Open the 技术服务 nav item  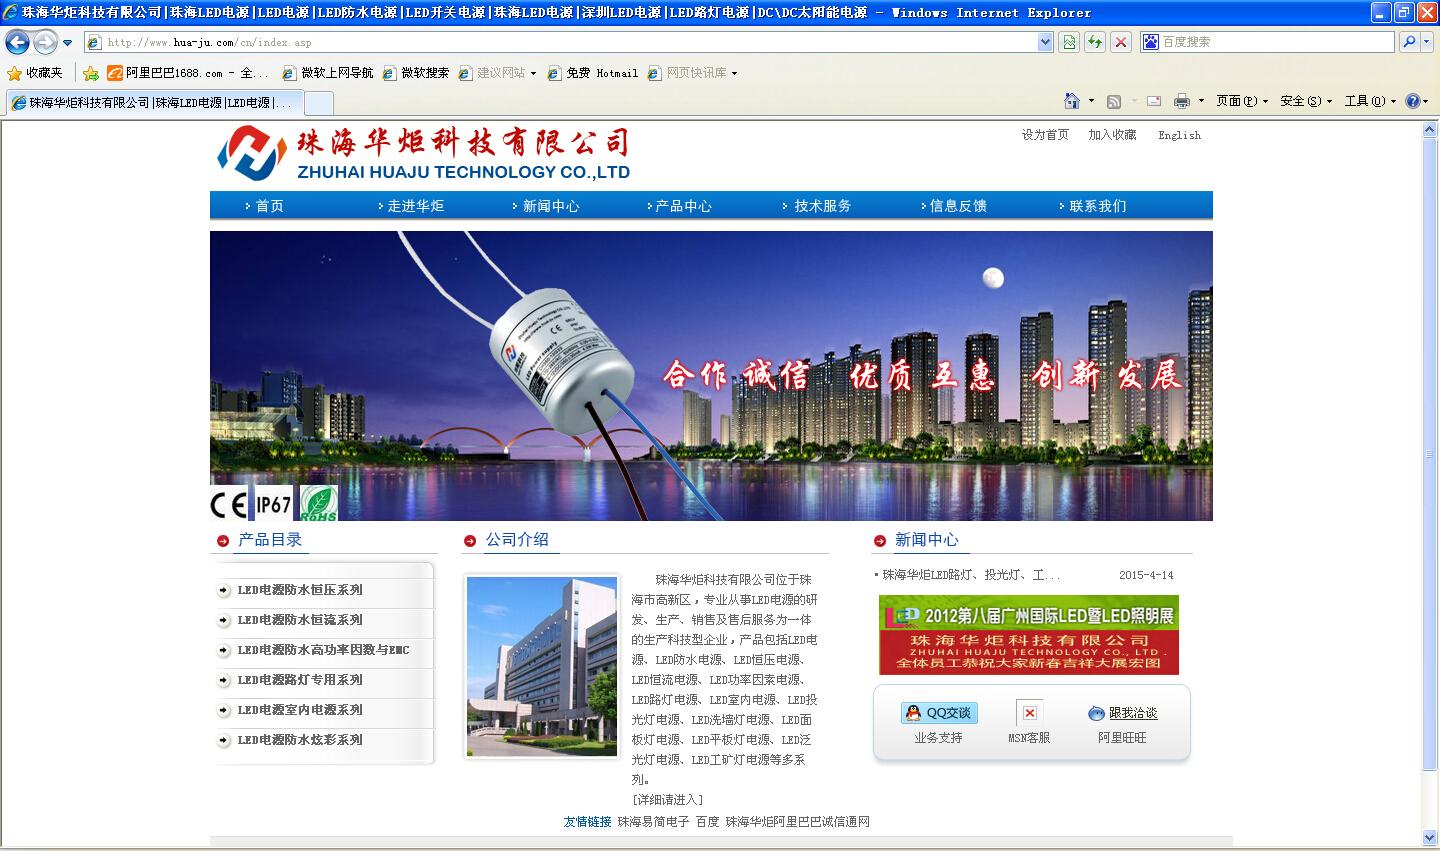(x=822, y=206)
